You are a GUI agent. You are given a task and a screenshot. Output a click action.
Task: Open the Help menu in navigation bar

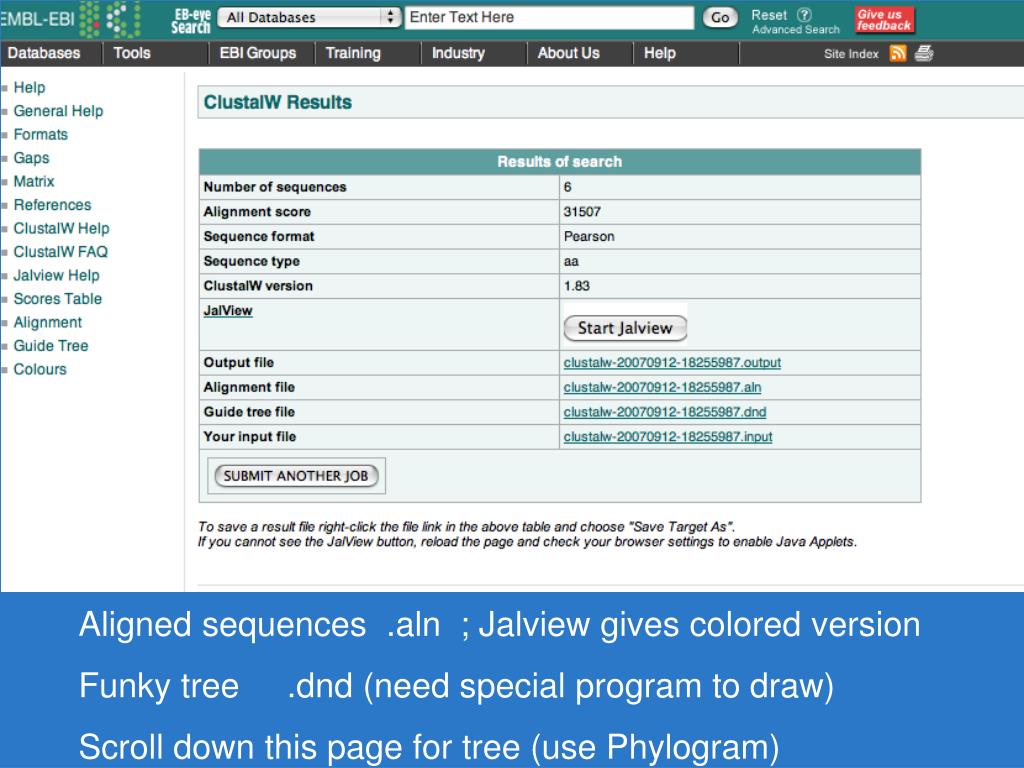click(660, 54)
